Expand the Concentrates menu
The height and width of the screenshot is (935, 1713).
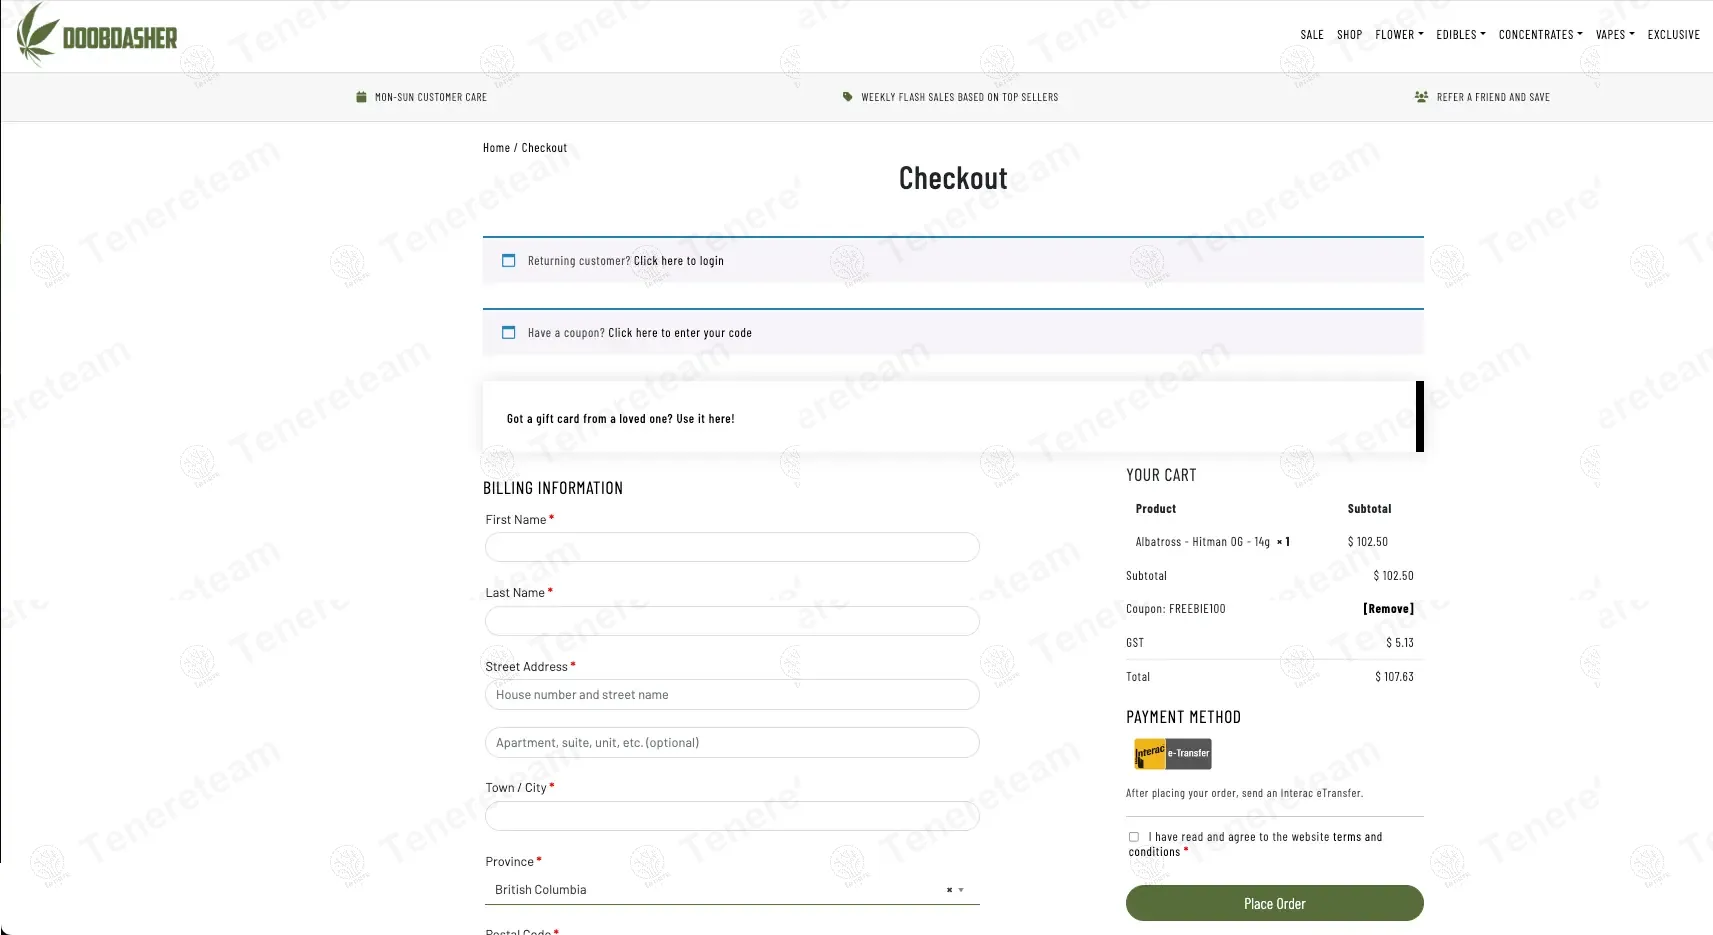(x=1540, y=34)
